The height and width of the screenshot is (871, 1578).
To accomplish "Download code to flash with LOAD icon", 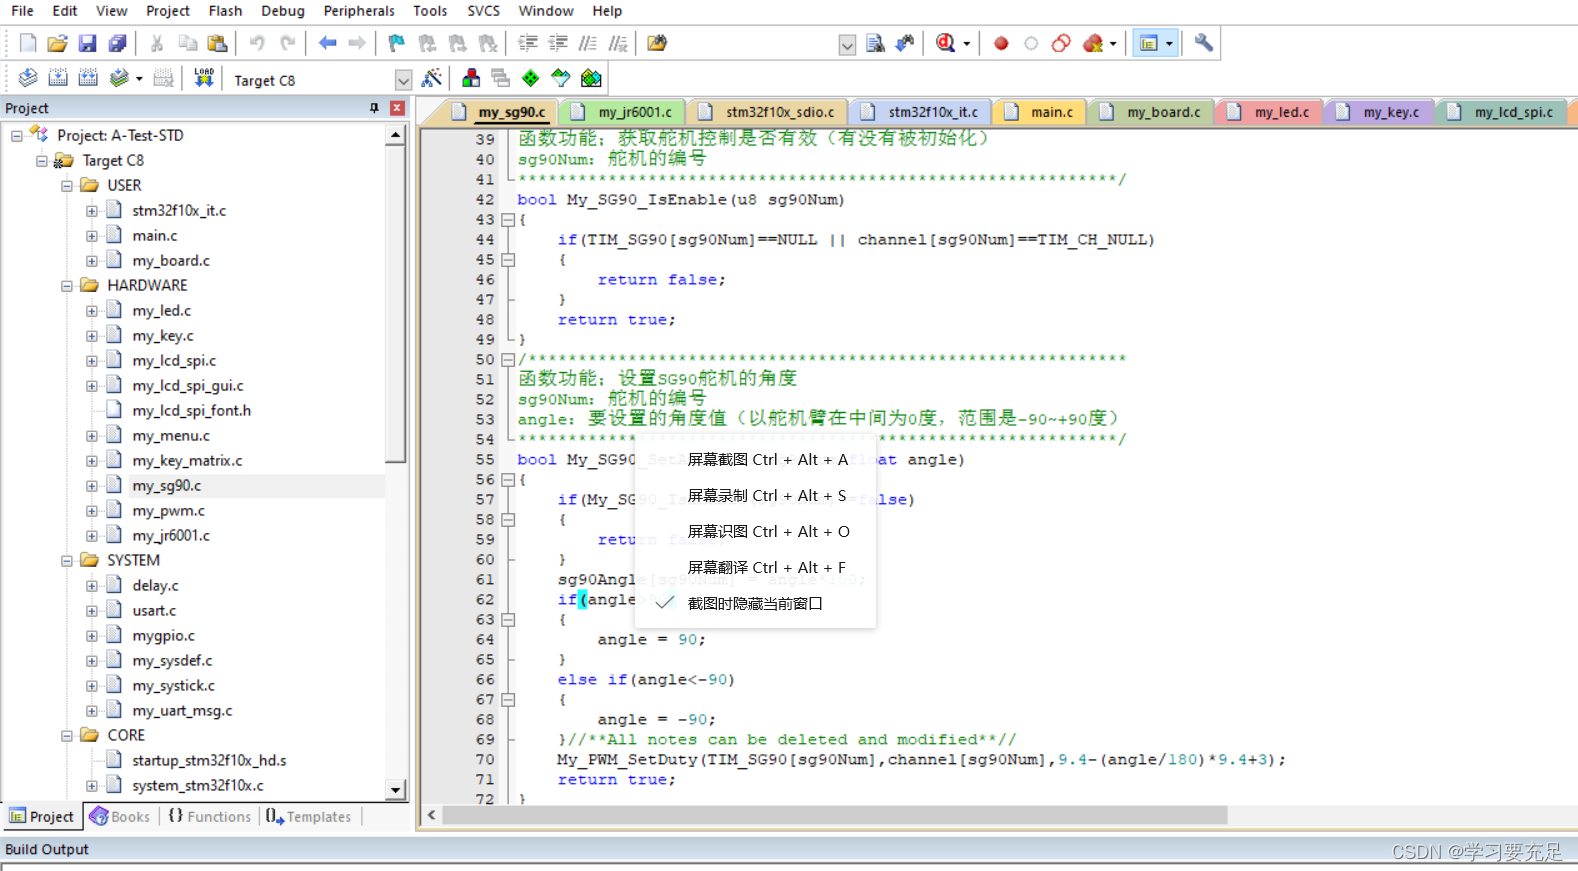I will click(x=204, y=78).
